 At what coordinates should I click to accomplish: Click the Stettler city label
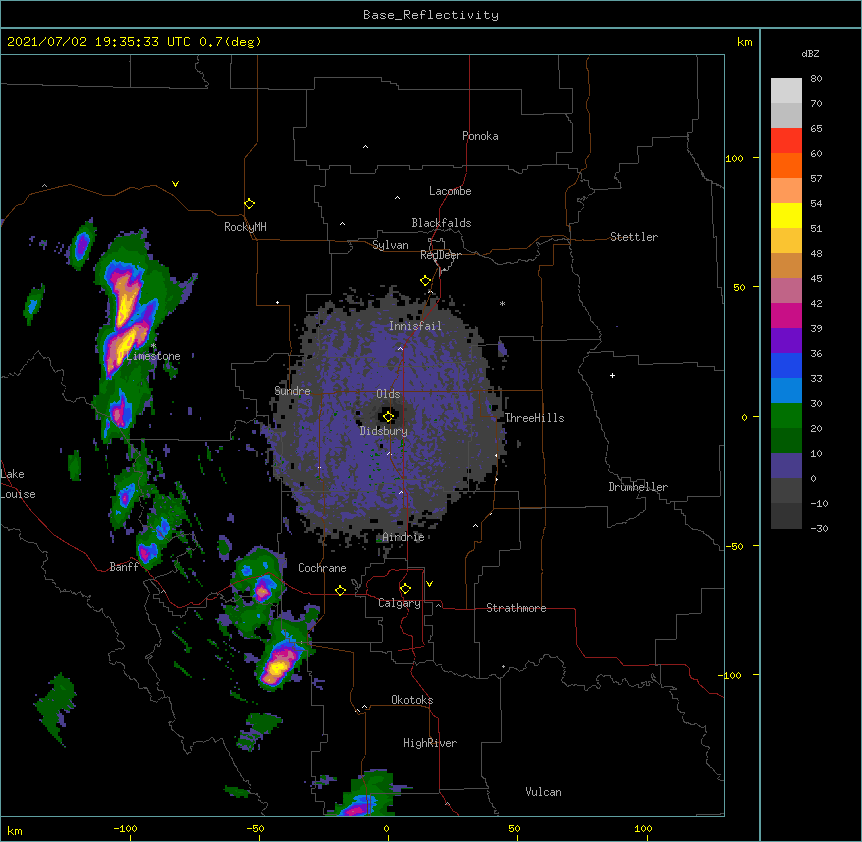(x=634, y=237)
